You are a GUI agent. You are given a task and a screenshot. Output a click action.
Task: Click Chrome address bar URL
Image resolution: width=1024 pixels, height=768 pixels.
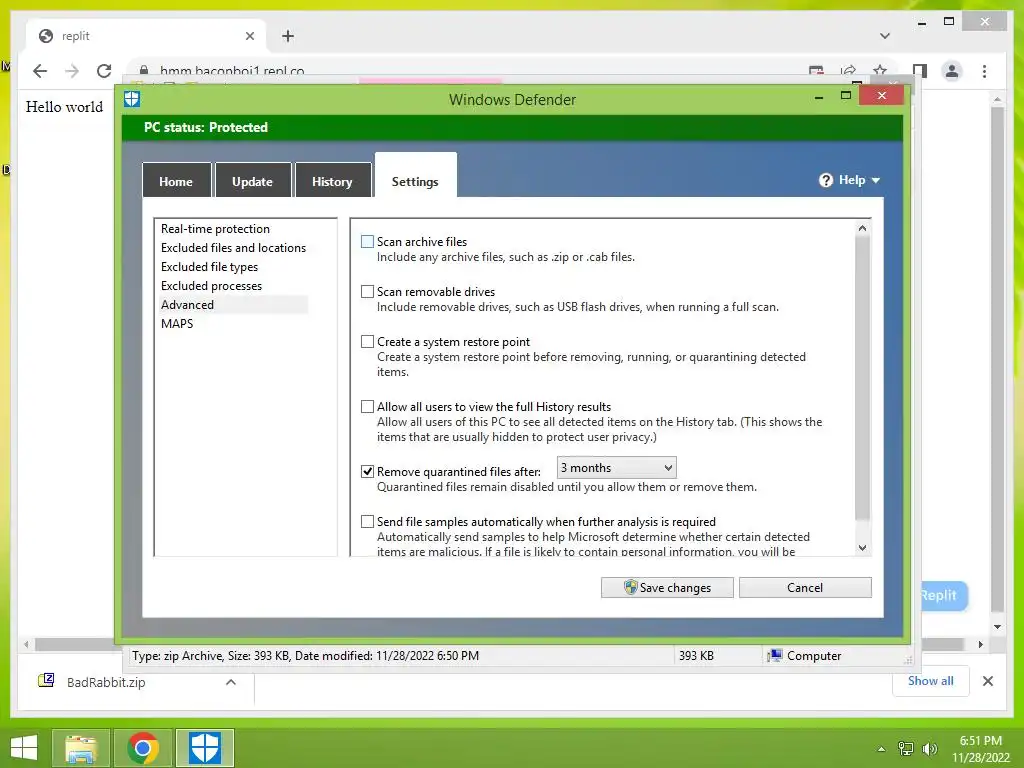point(232,71)
